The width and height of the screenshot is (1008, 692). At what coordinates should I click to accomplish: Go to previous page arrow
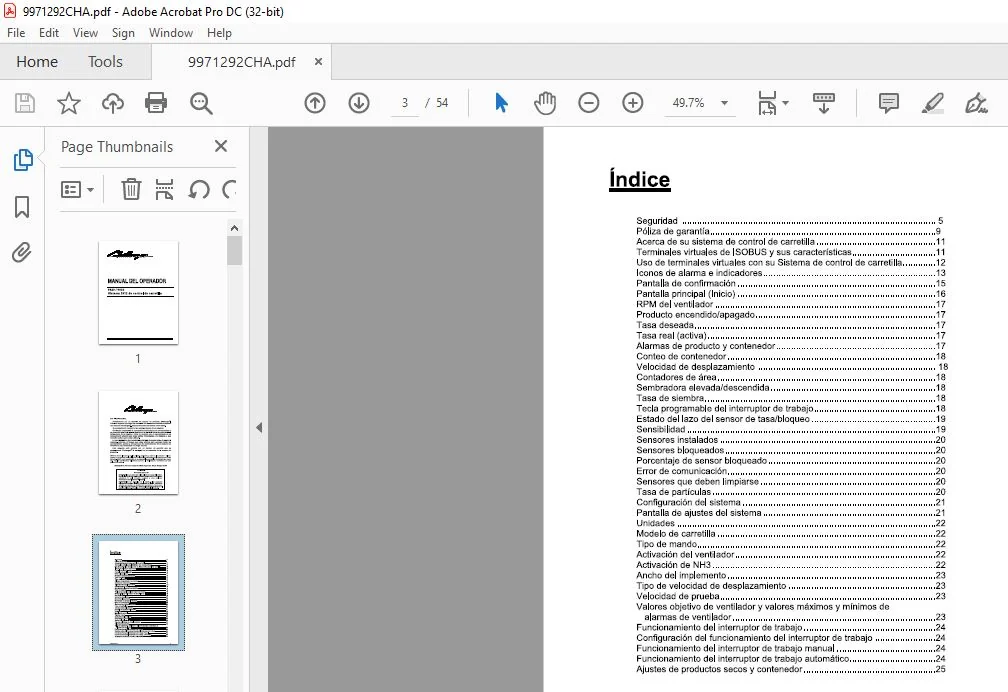[x=315, y=103]
